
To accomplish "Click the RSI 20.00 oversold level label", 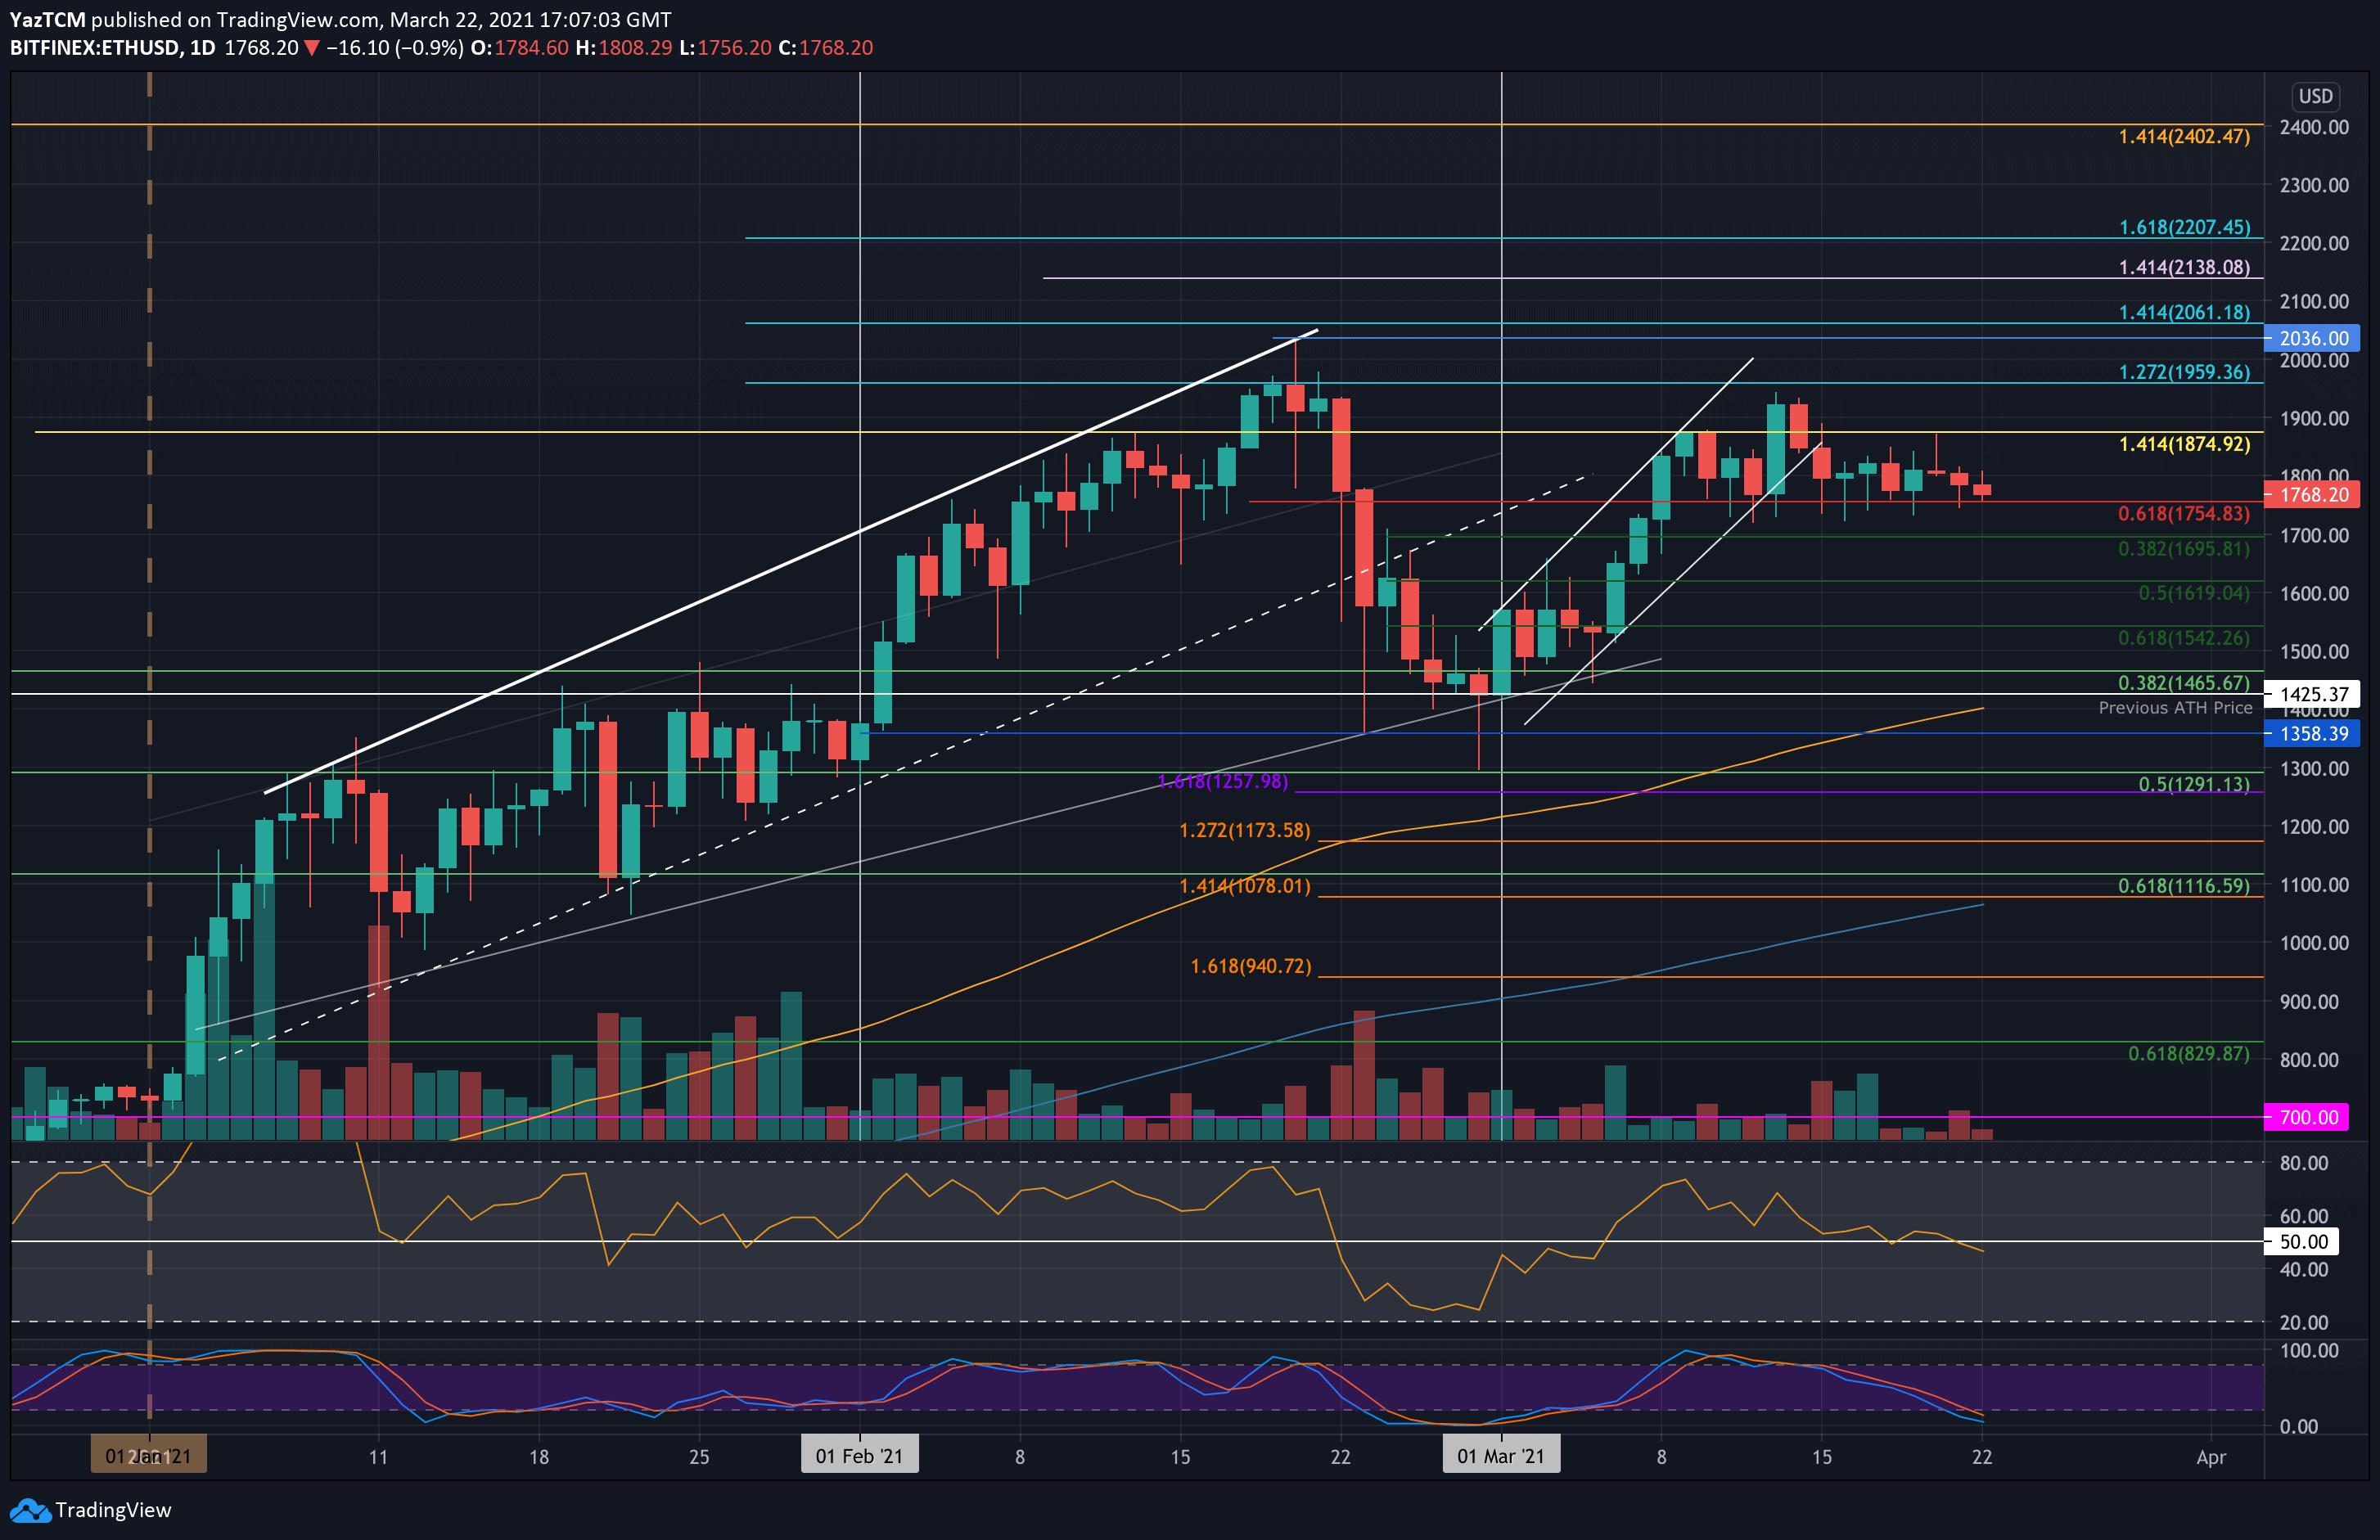I will point(2304,1322).
